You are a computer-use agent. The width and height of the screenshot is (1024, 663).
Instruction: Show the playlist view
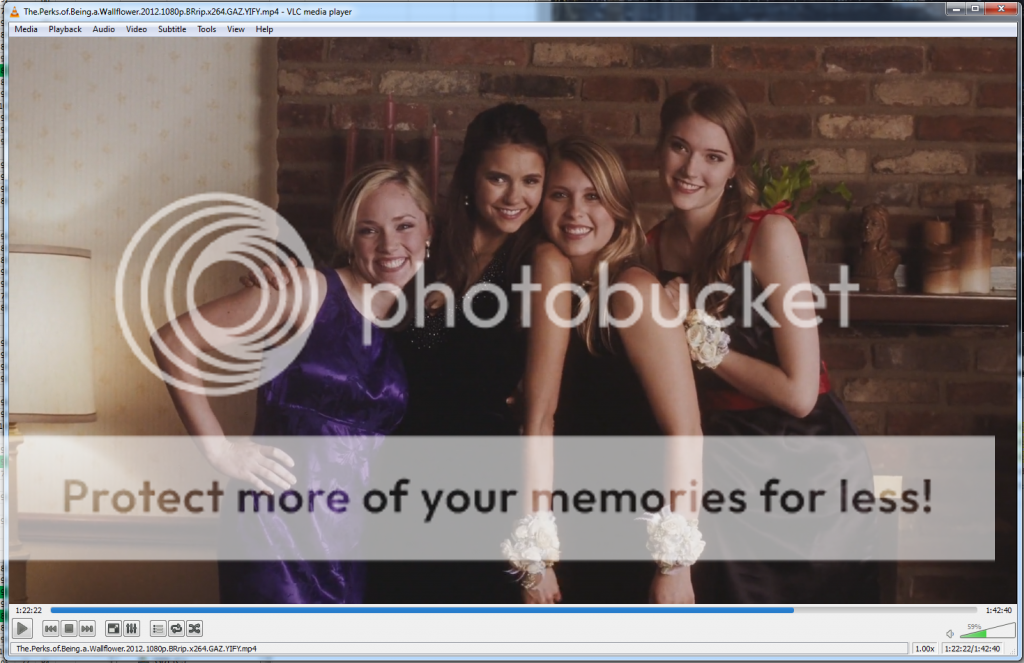pos(157,628)
